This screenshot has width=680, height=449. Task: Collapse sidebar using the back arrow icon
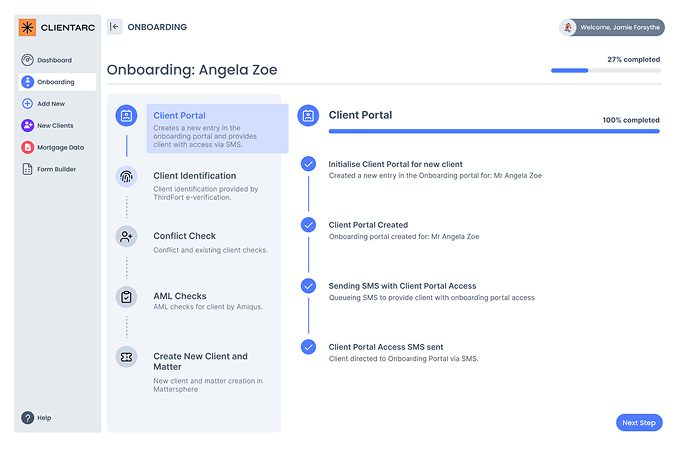(114, 27)
